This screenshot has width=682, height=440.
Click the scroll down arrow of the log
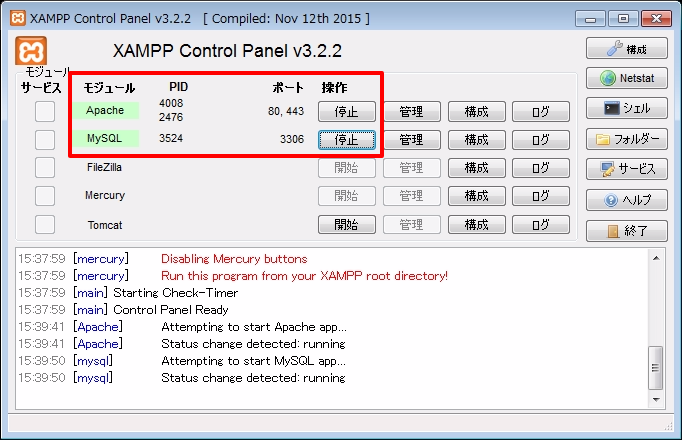tap(656, 400)
